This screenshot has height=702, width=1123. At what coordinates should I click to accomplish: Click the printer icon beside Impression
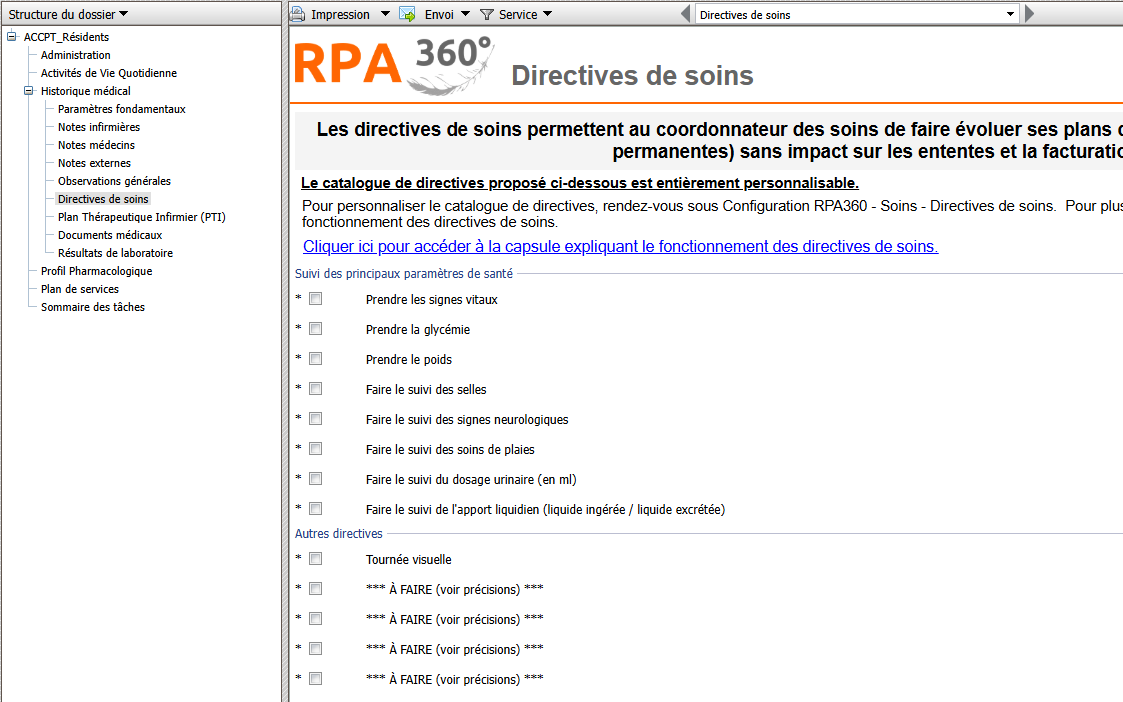(298, 14)
